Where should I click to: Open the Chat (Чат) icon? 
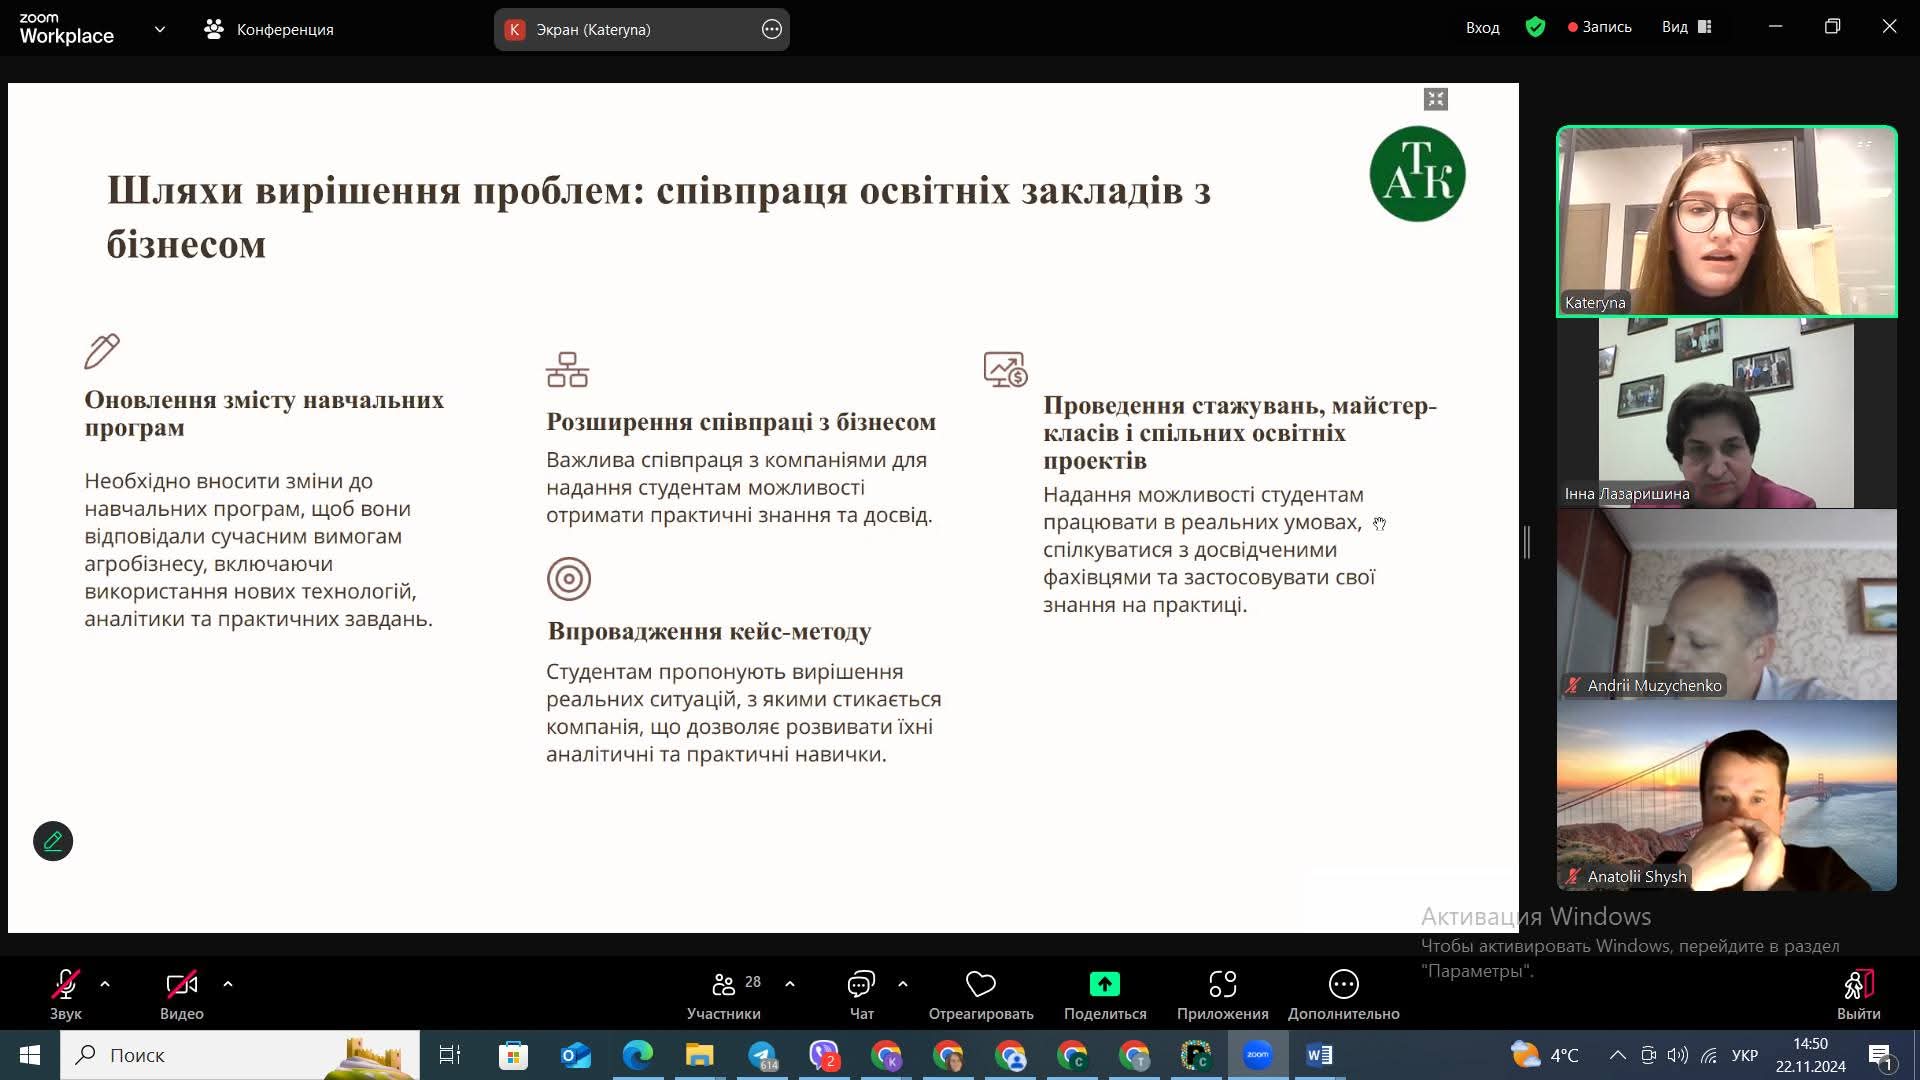pyautogui.click(x=861, y=985)
